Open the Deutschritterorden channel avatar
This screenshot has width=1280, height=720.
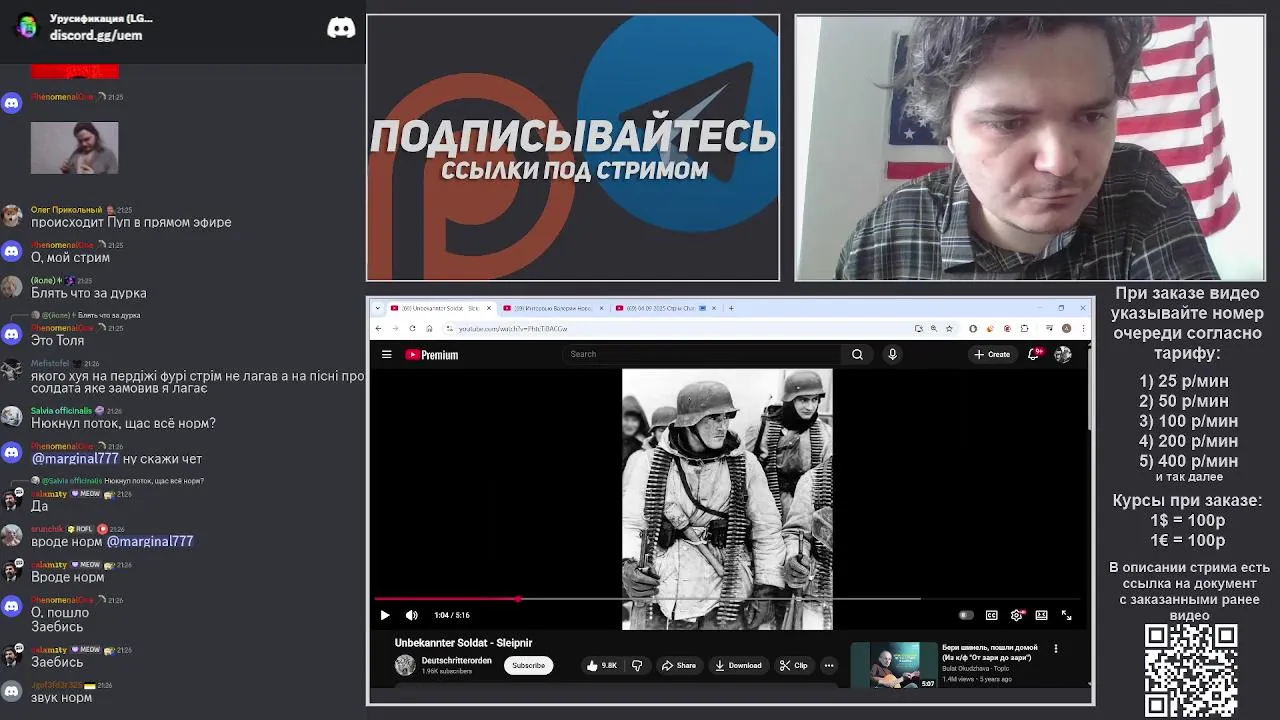point(405,665)
